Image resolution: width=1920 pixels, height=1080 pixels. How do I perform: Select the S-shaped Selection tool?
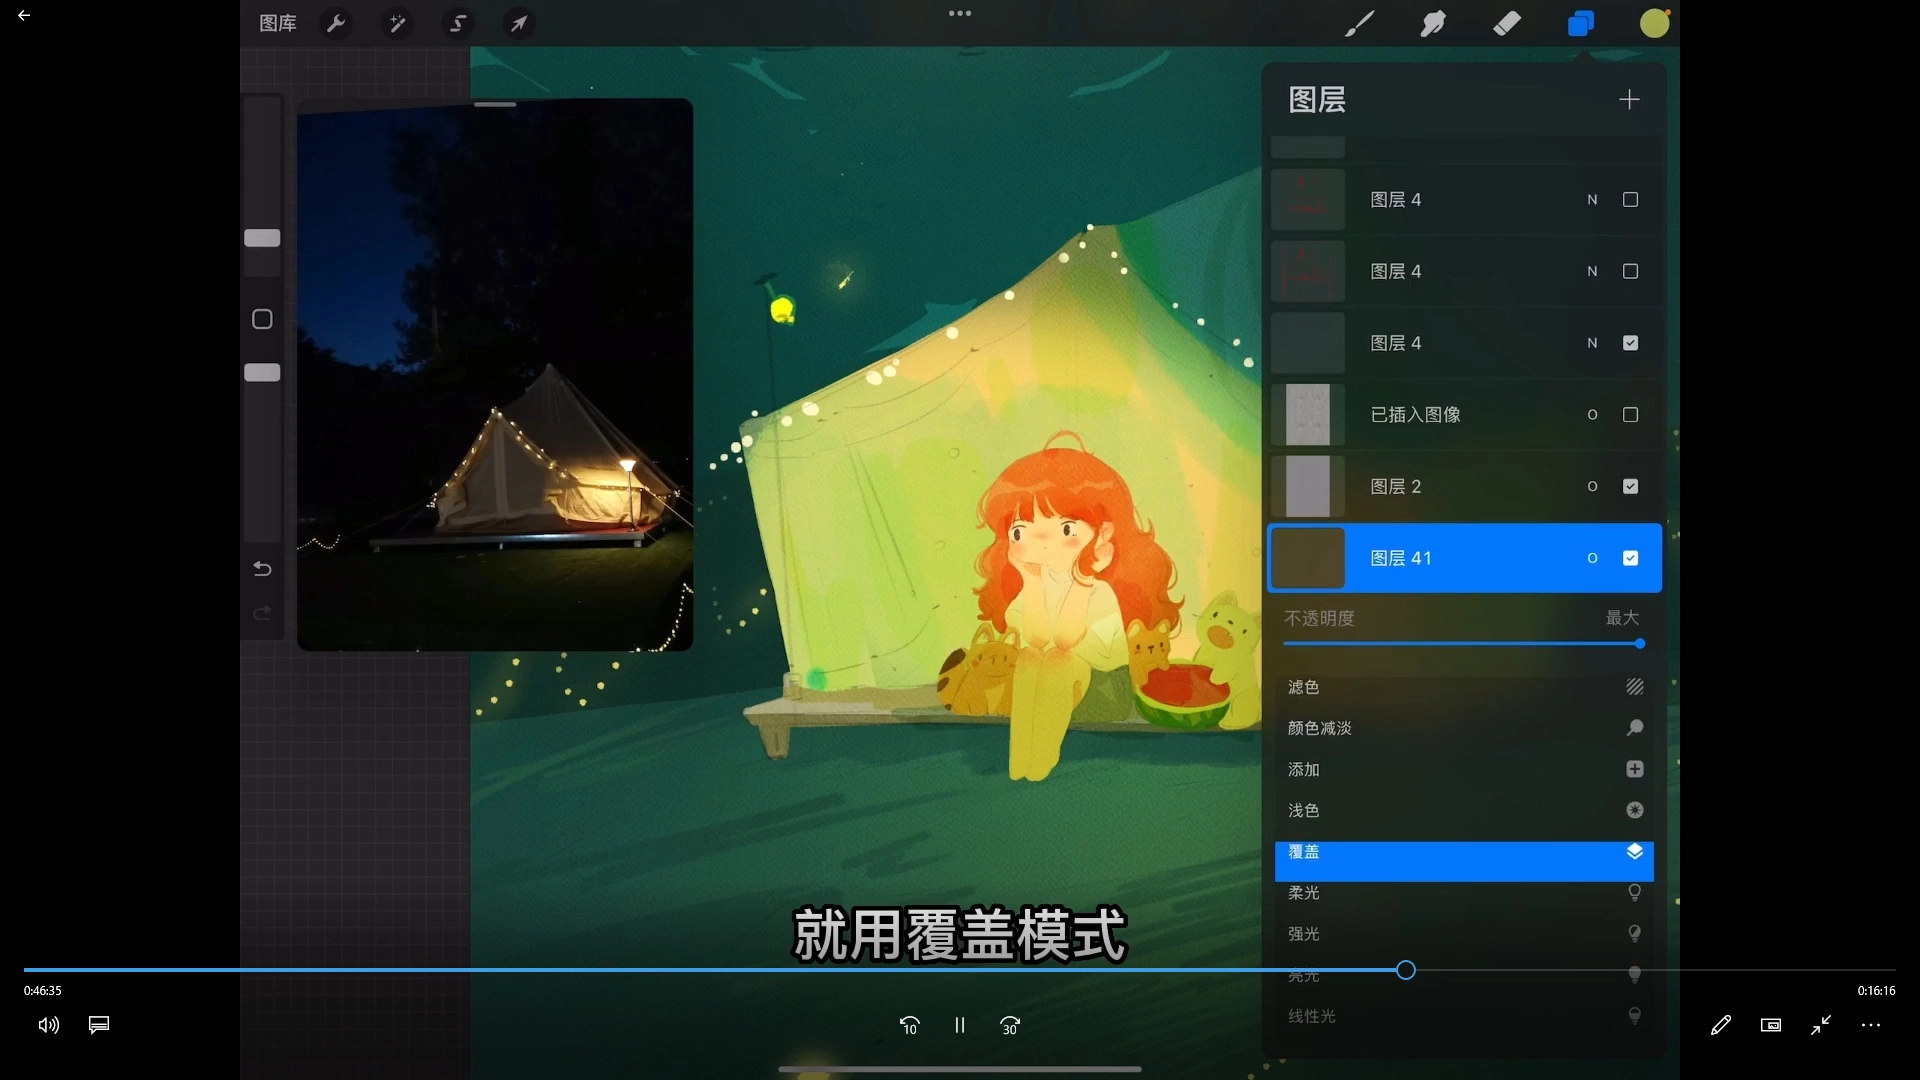pos(458,23)
